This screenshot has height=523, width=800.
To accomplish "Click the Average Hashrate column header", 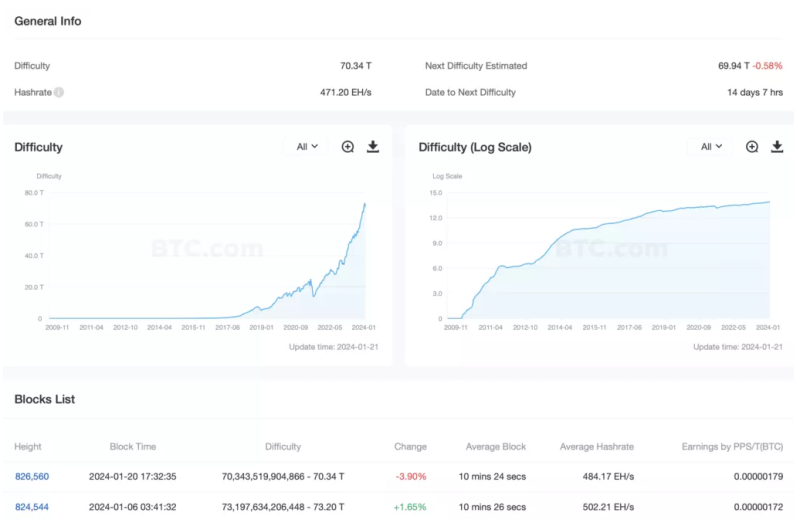I will coord(597,446).
